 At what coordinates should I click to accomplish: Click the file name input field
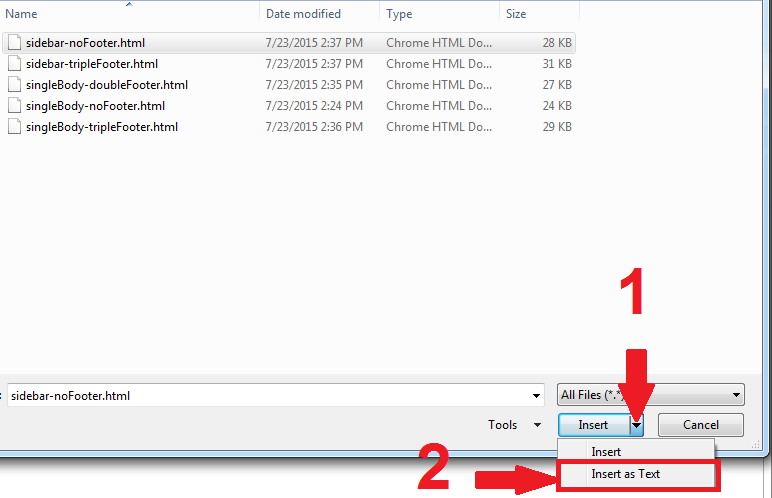tap(268, 396)
